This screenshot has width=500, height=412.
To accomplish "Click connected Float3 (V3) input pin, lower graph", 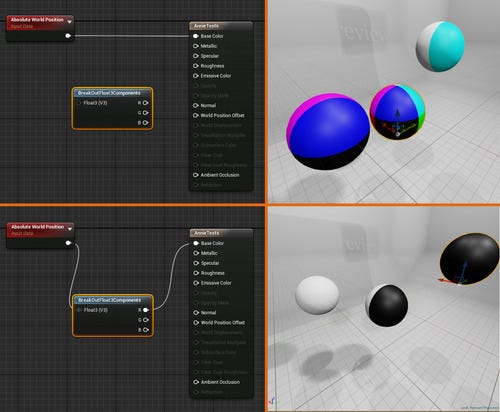I will pos(79,310).
